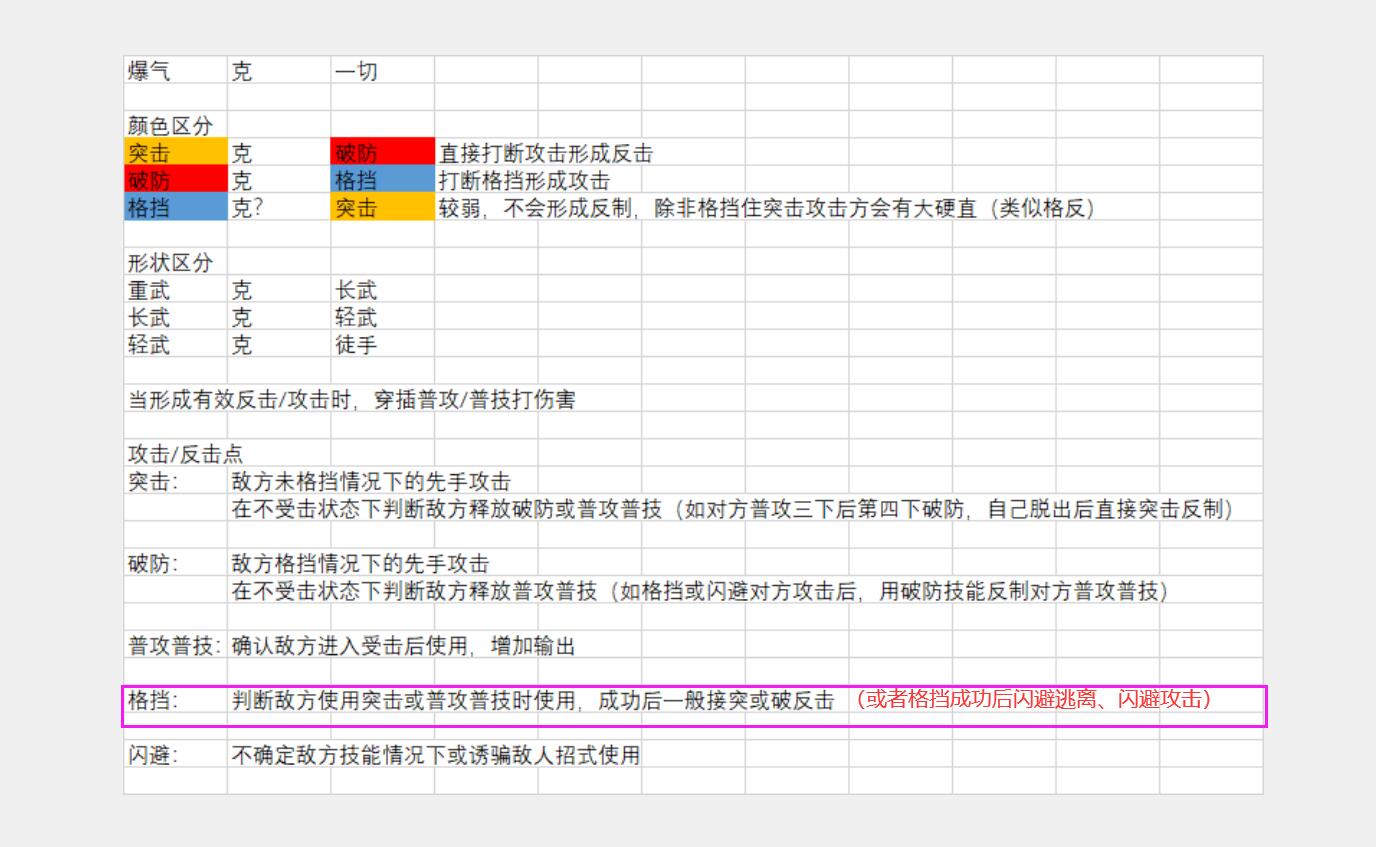Click the 颜色区分 heading cell
Screen dimensions: 1376x847
175,125
